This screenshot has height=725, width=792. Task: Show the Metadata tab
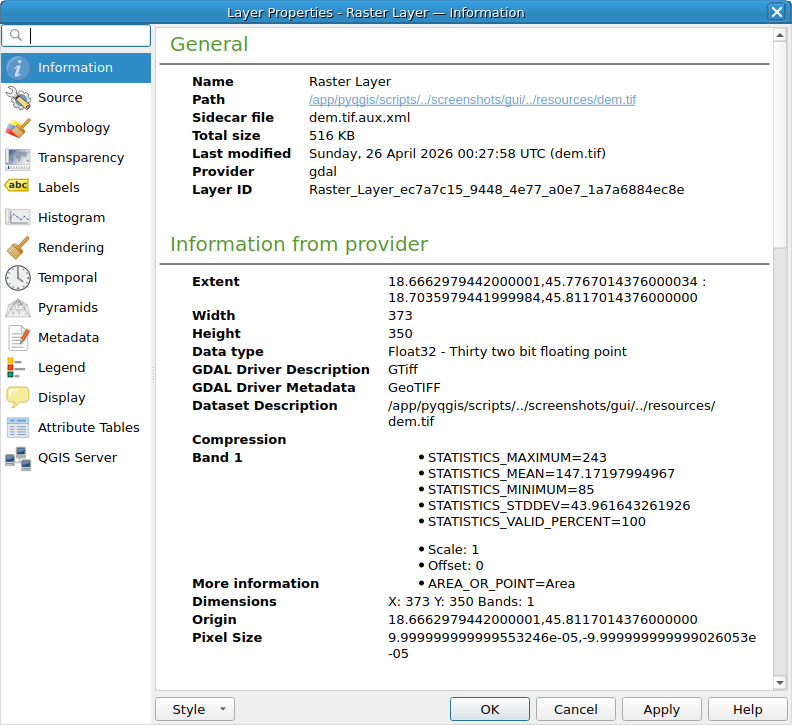(x=76, y=337)
